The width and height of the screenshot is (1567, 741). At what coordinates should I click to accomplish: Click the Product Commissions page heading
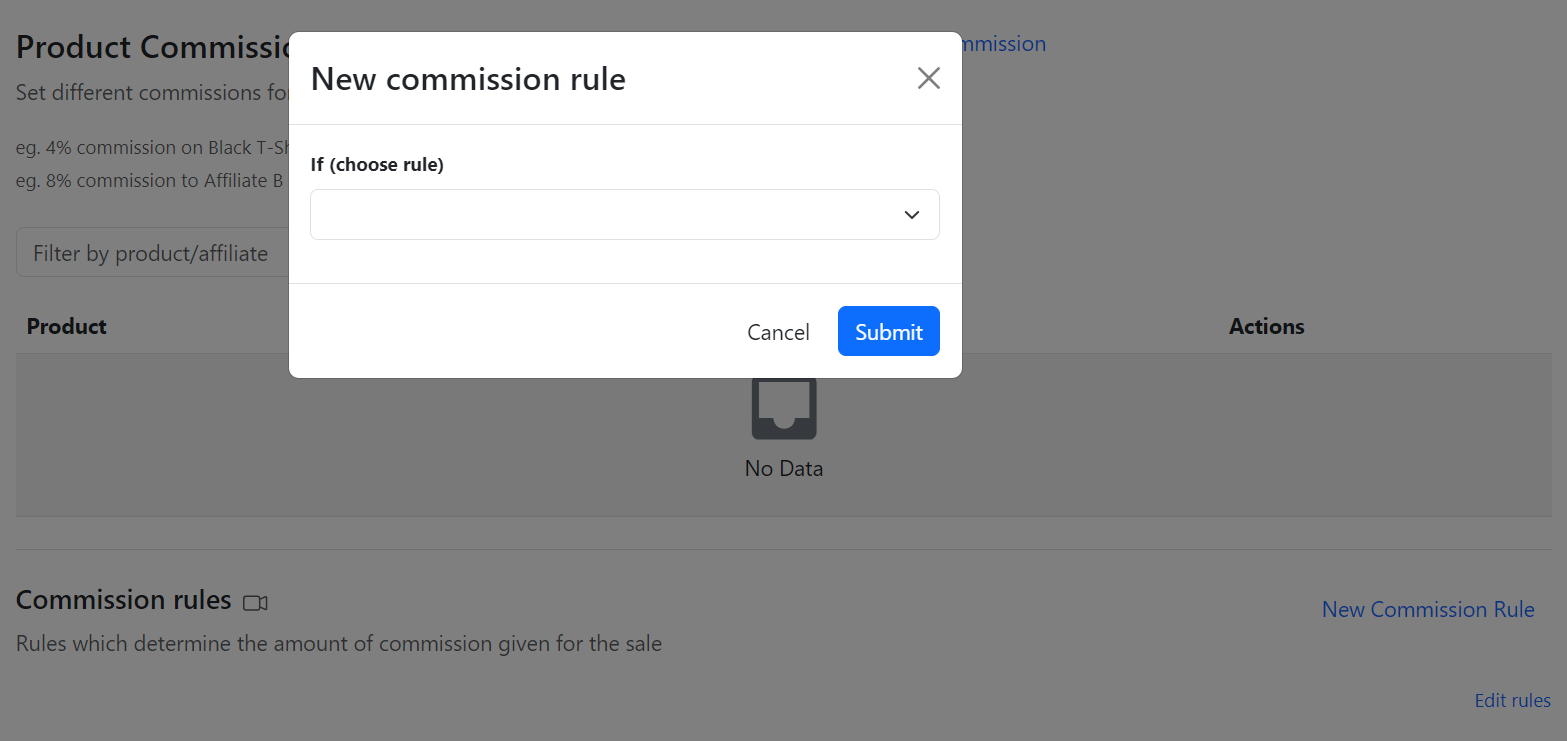152,47
